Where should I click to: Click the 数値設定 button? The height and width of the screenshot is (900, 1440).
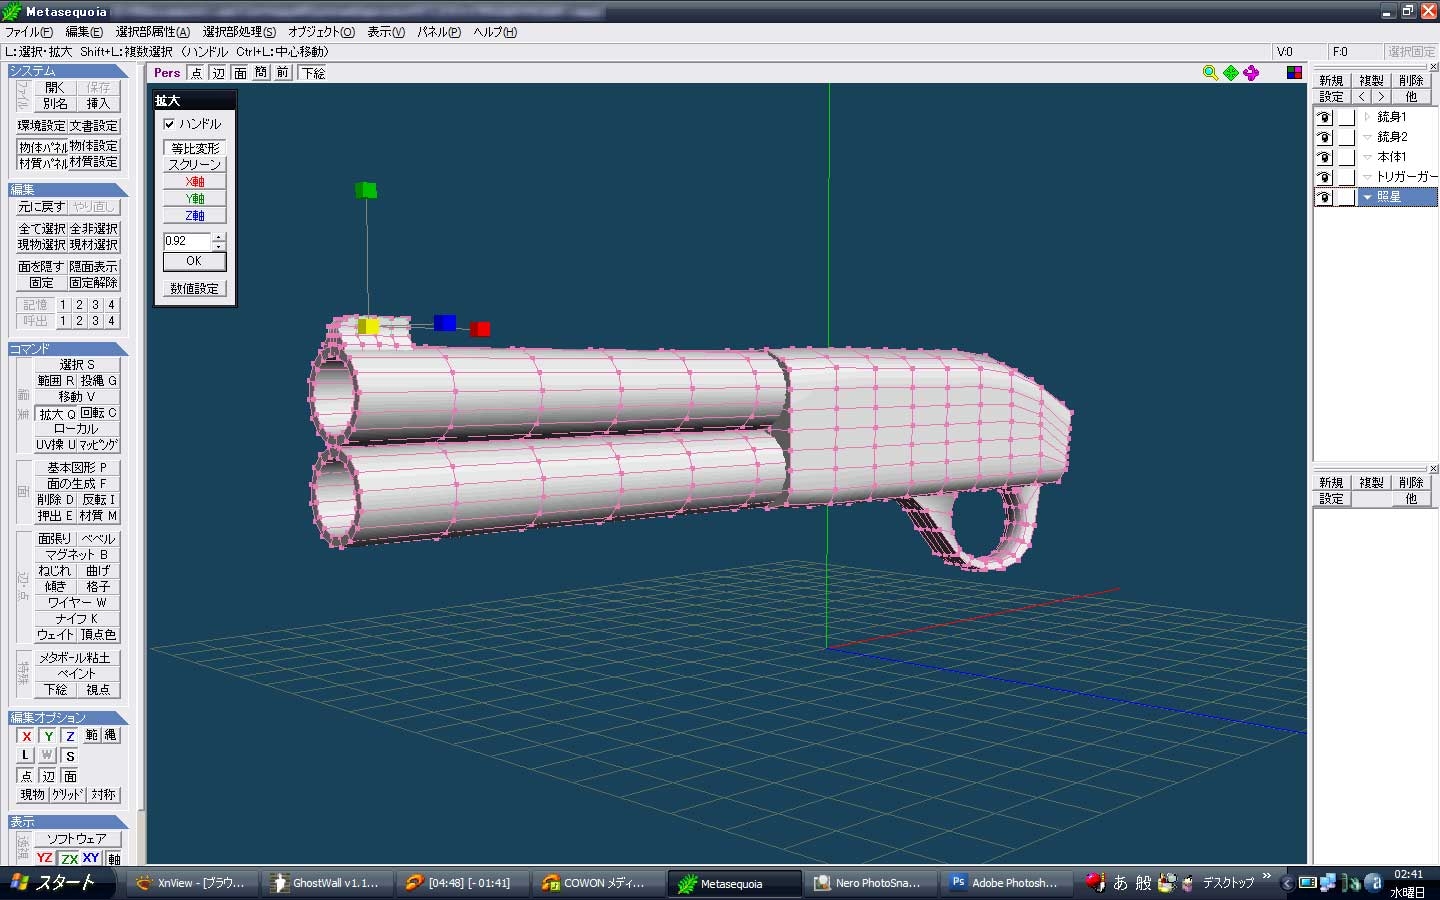point(194,289)
